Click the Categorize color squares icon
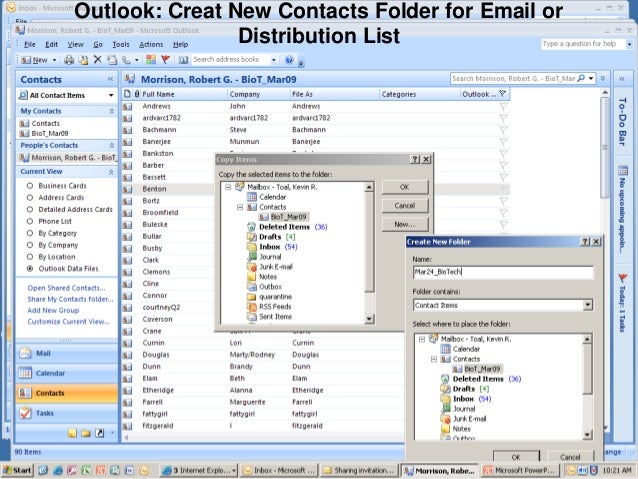This screenshot has width=638, height=479. pyautogui.click(x=151, y=60)
